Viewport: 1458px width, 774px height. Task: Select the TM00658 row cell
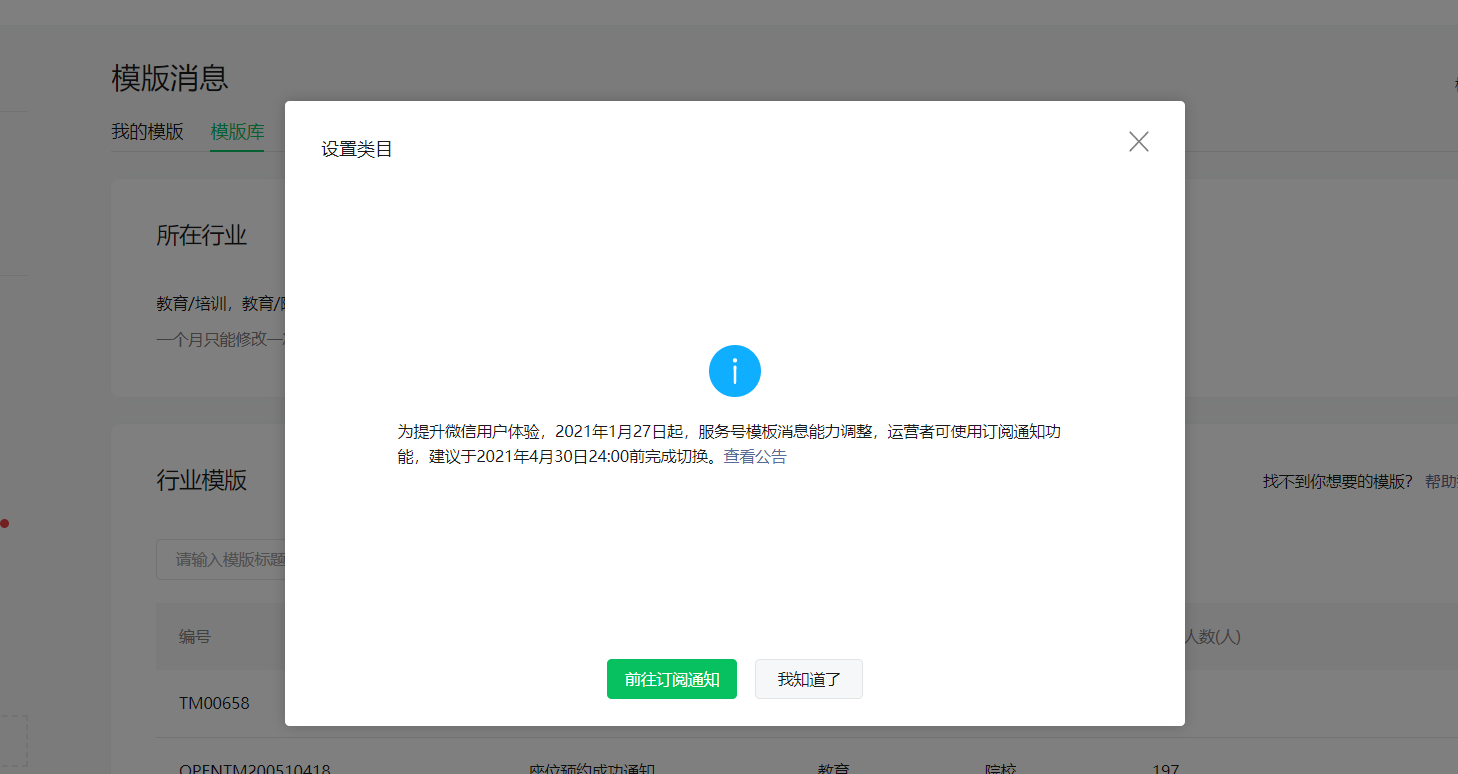(214, 703)
